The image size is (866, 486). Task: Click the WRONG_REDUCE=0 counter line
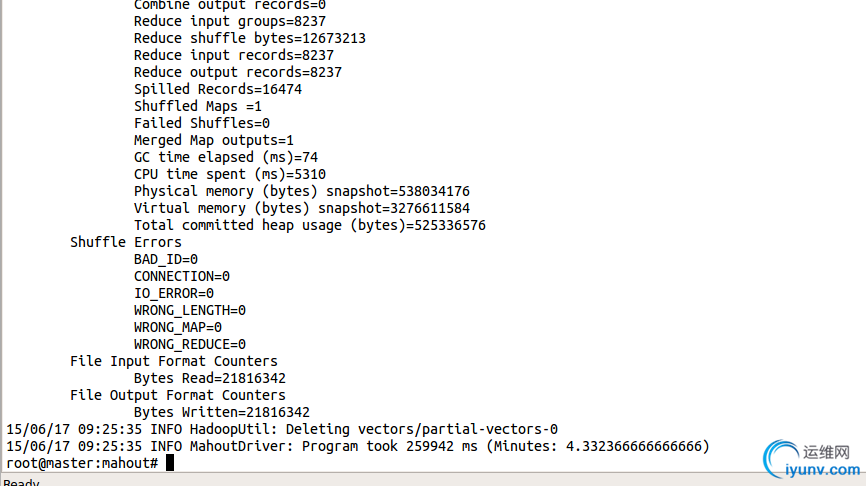(189, 344)
